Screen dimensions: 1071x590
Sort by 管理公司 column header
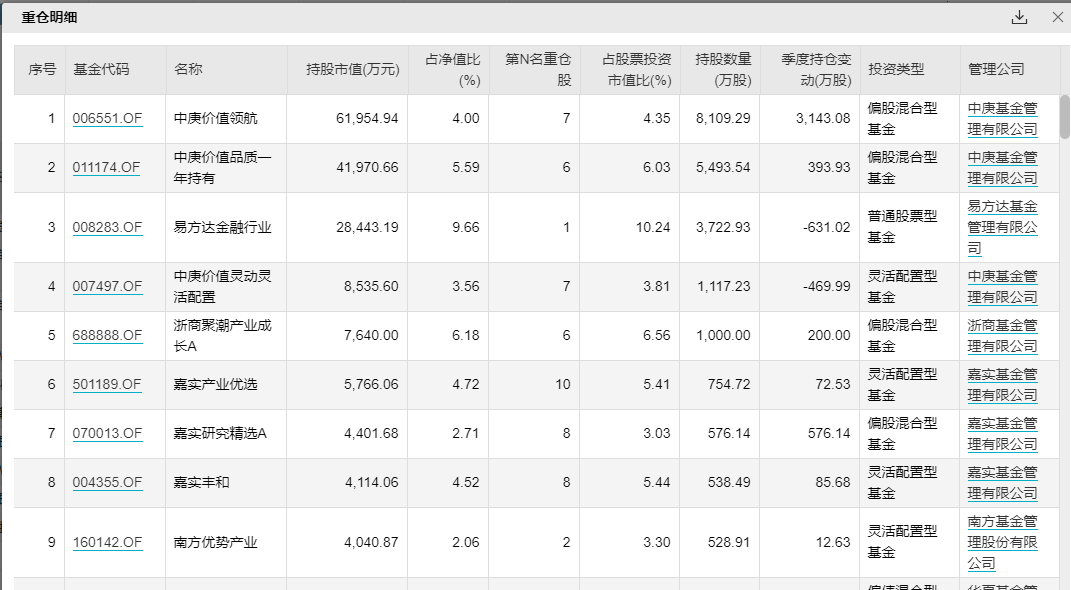click(x=1010, y=70)
